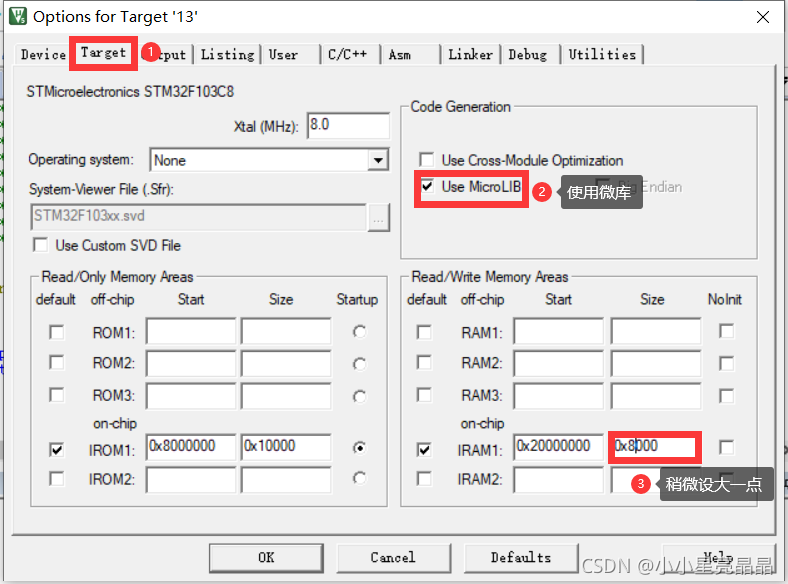Check the ROM1 default checkbox
This screenshot has width=788, height=584.
[57, 332]
